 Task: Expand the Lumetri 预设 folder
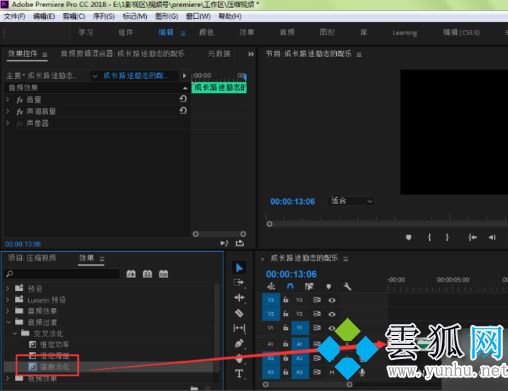click(x=8, y=300)
